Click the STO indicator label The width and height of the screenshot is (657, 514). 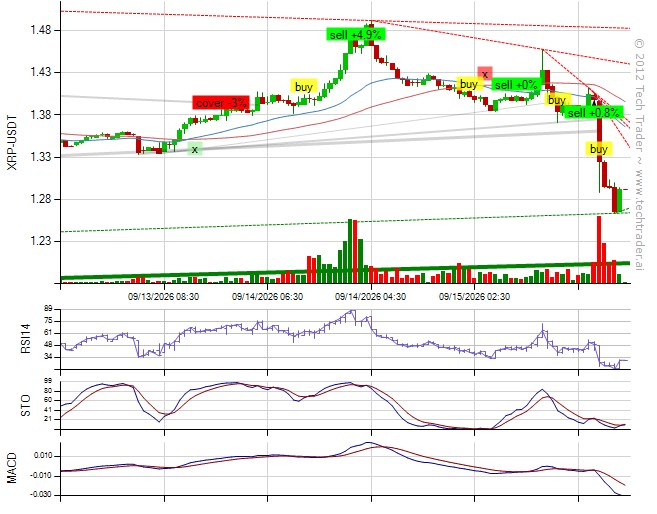point(26,405)
